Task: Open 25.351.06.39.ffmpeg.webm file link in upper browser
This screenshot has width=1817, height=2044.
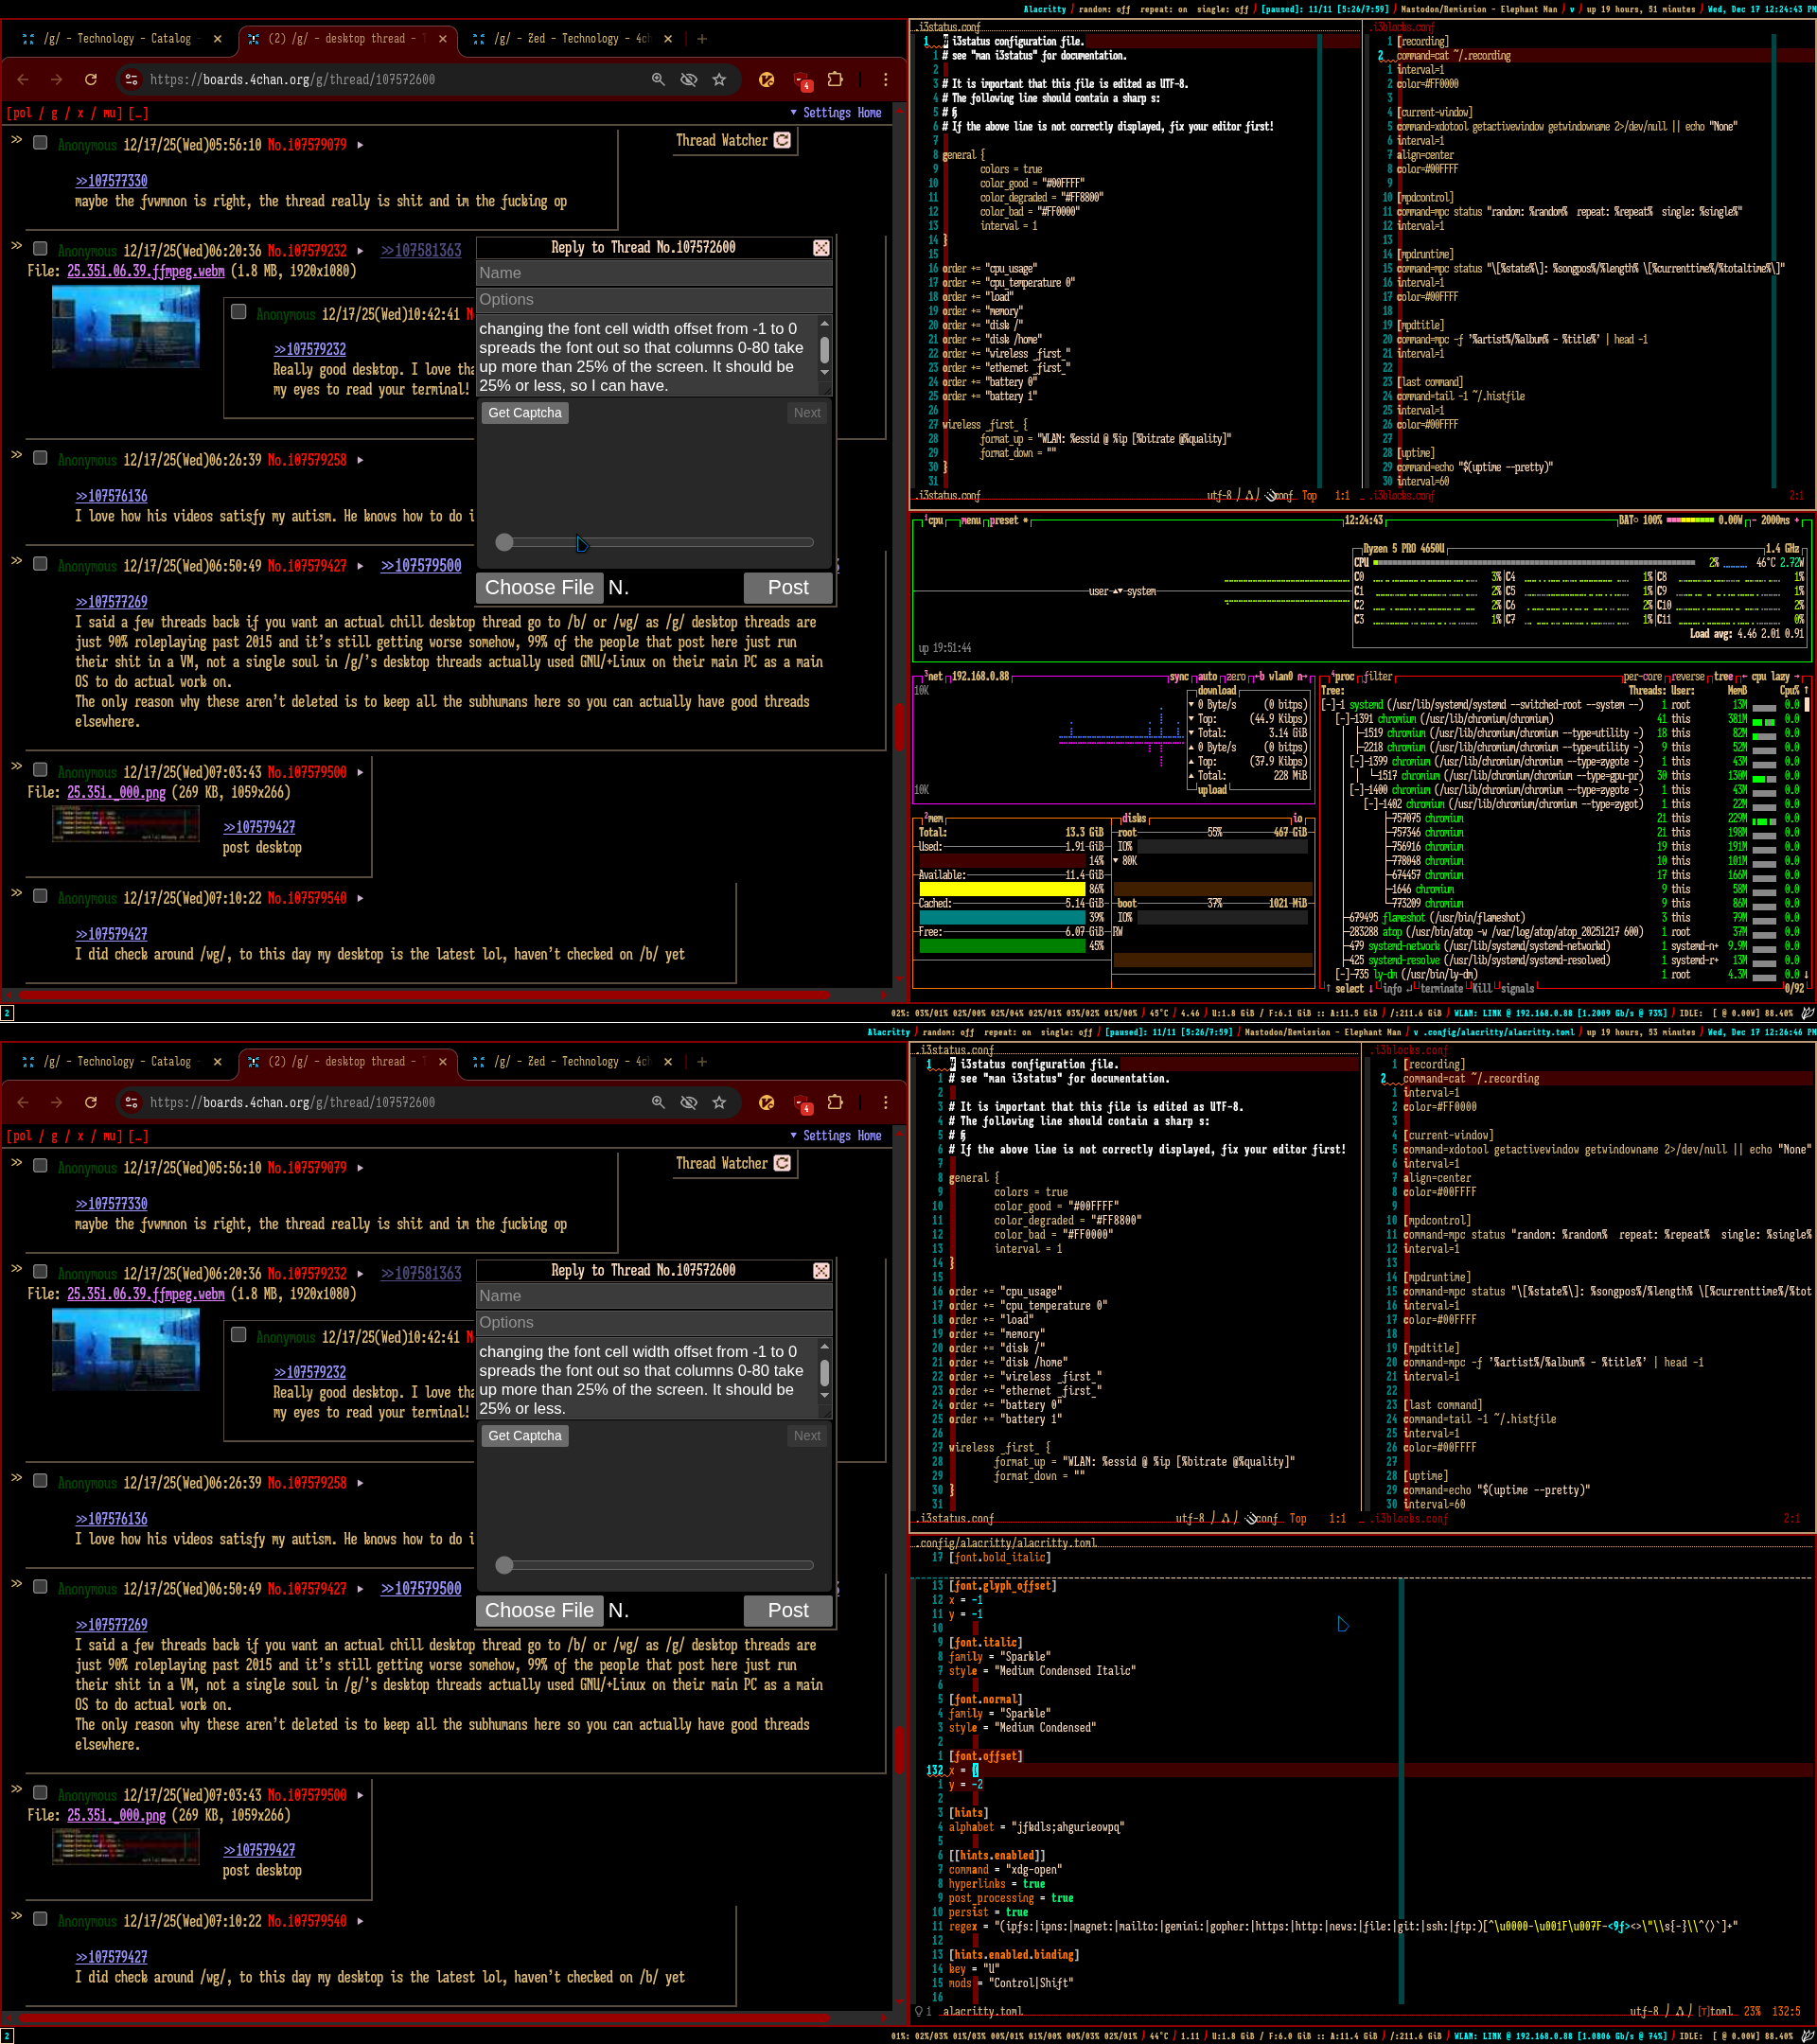Action: click(x=146, y=271)
